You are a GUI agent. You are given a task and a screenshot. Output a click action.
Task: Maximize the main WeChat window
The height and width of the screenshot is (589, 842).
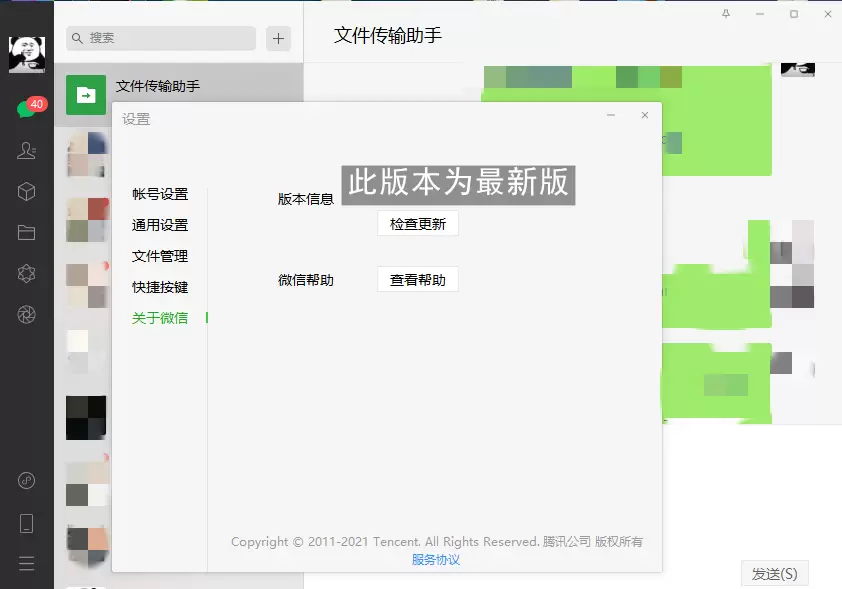(794, 14)
